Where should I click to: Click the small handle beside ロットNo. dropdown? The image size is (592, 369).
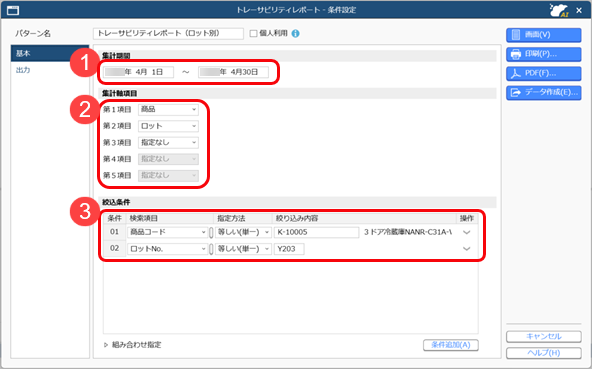[211, 249]
